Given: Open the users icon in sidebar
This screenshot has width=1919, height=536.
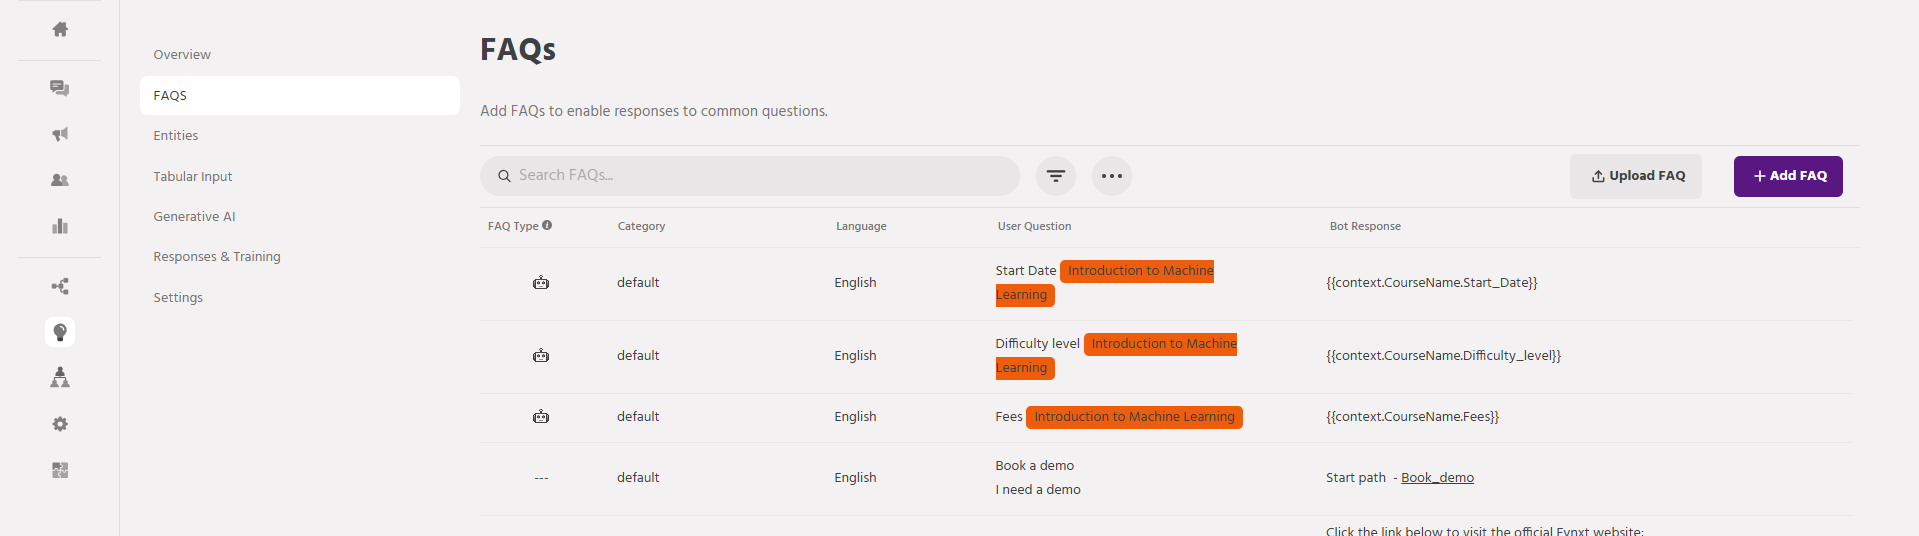Looking at the screenshot, I should point(60,180).
